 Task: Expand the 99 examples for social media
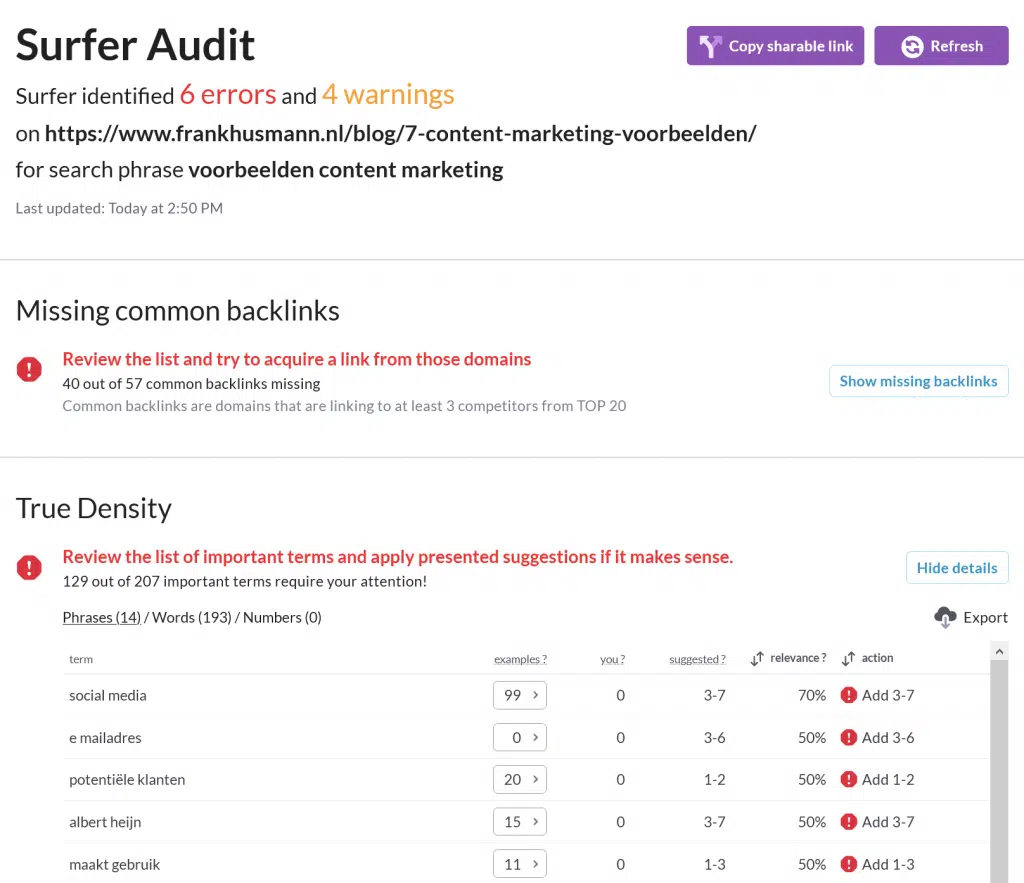pos(519,694)
